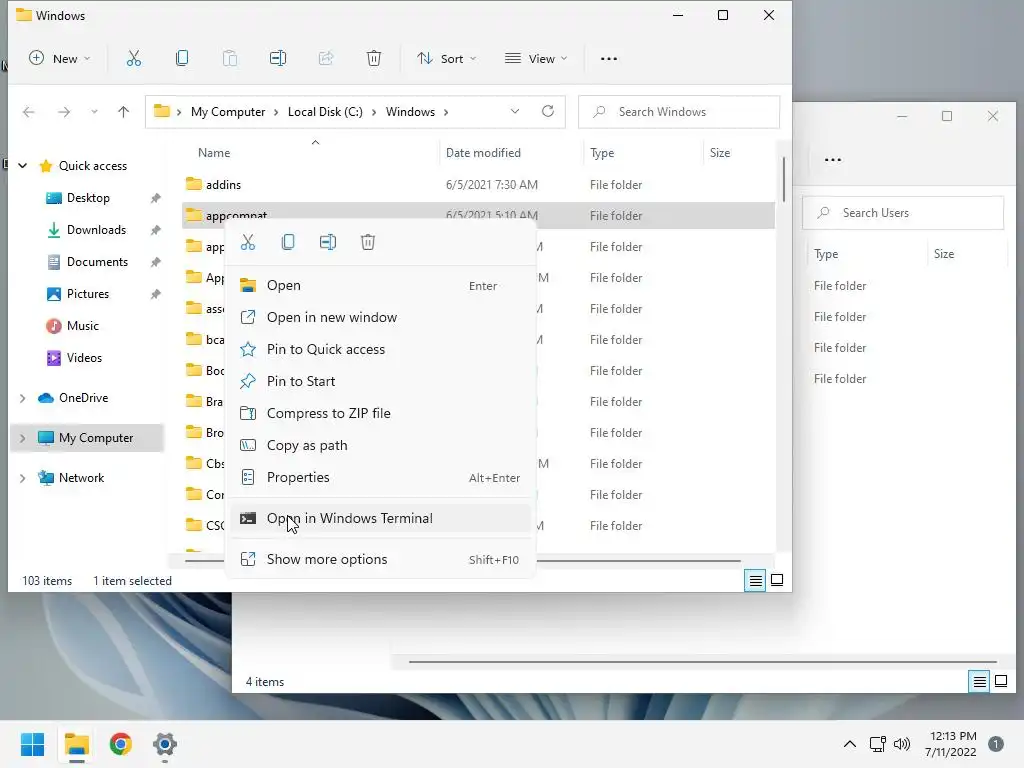Choose Compress to ZIP file

(380, 413)
